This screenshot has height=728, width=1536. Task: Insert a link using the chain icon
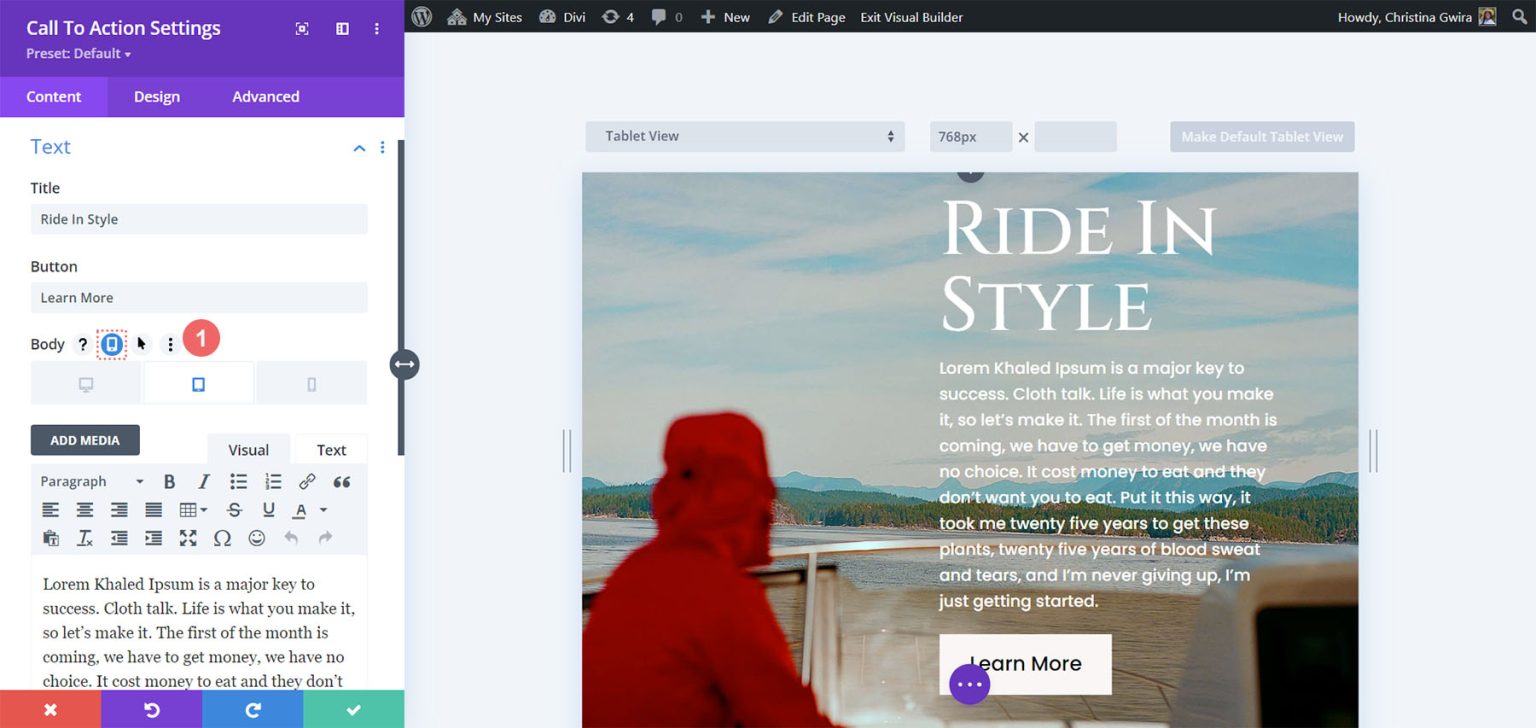click(307, 481)
